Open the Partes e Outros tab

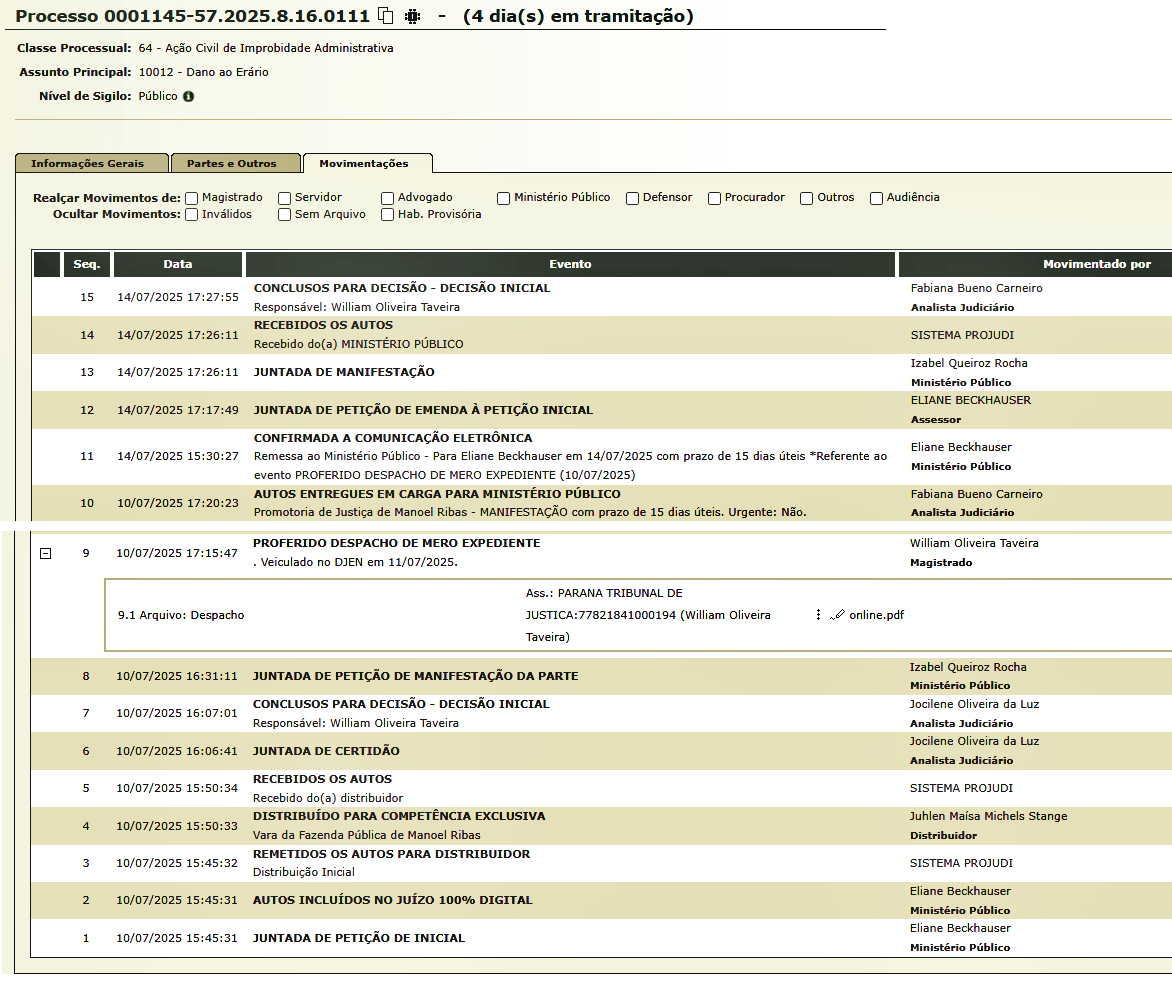click(x=235, y=163)
